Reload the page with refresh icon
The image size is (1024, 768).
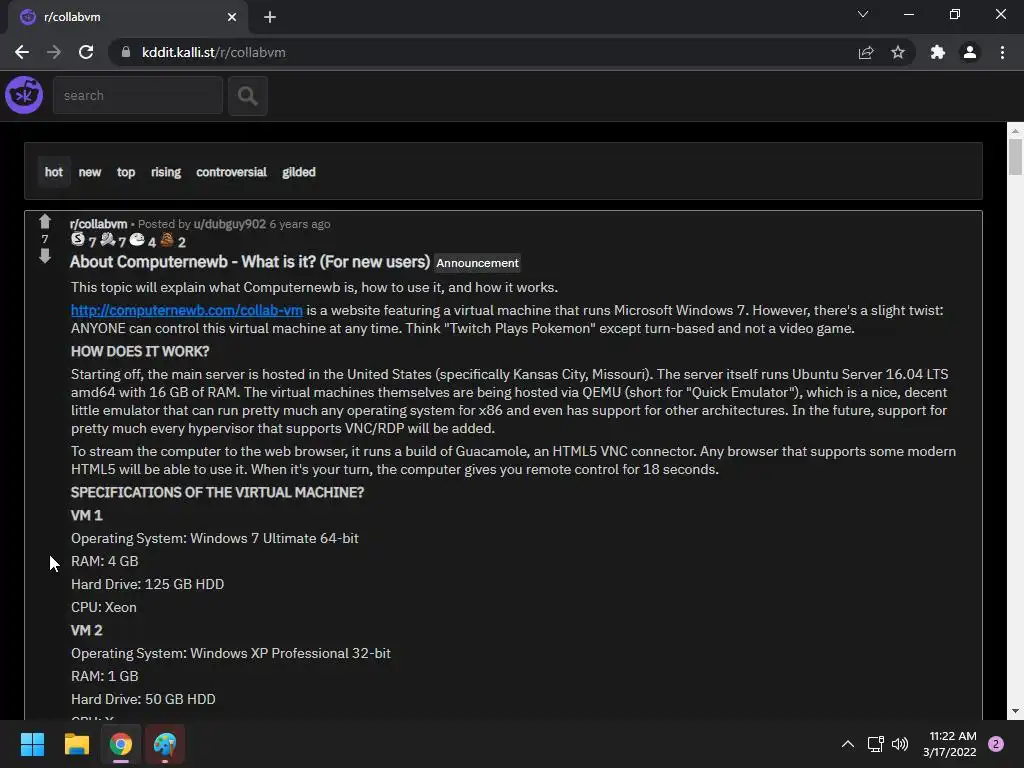(86, 52)
